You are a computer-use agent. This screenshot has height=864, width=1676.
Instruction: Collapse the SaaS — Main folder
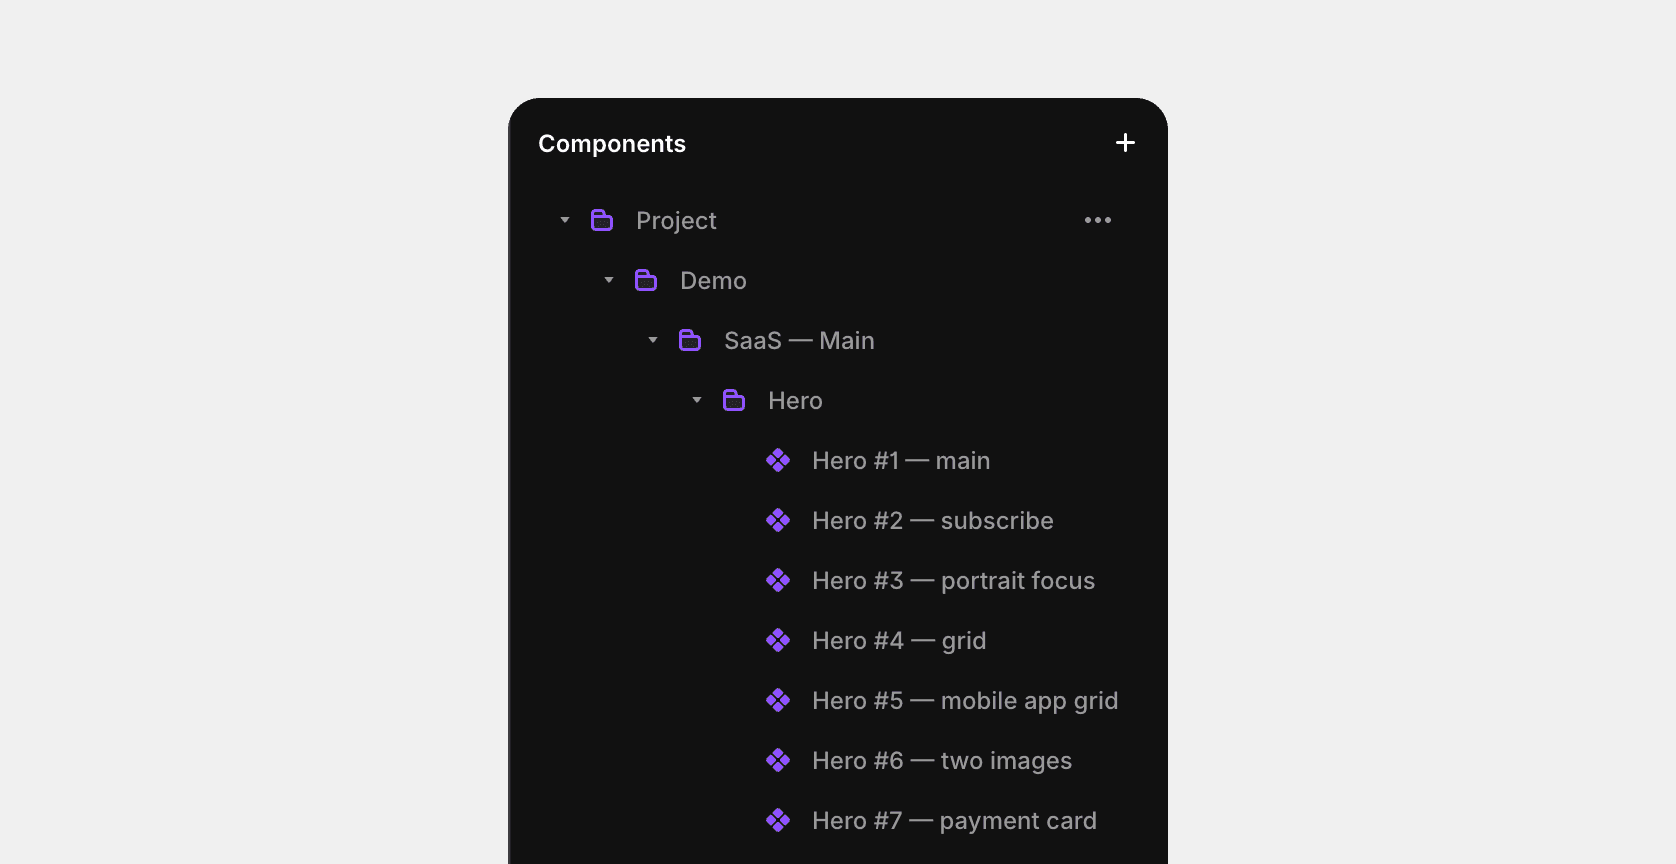coord(652,340)
